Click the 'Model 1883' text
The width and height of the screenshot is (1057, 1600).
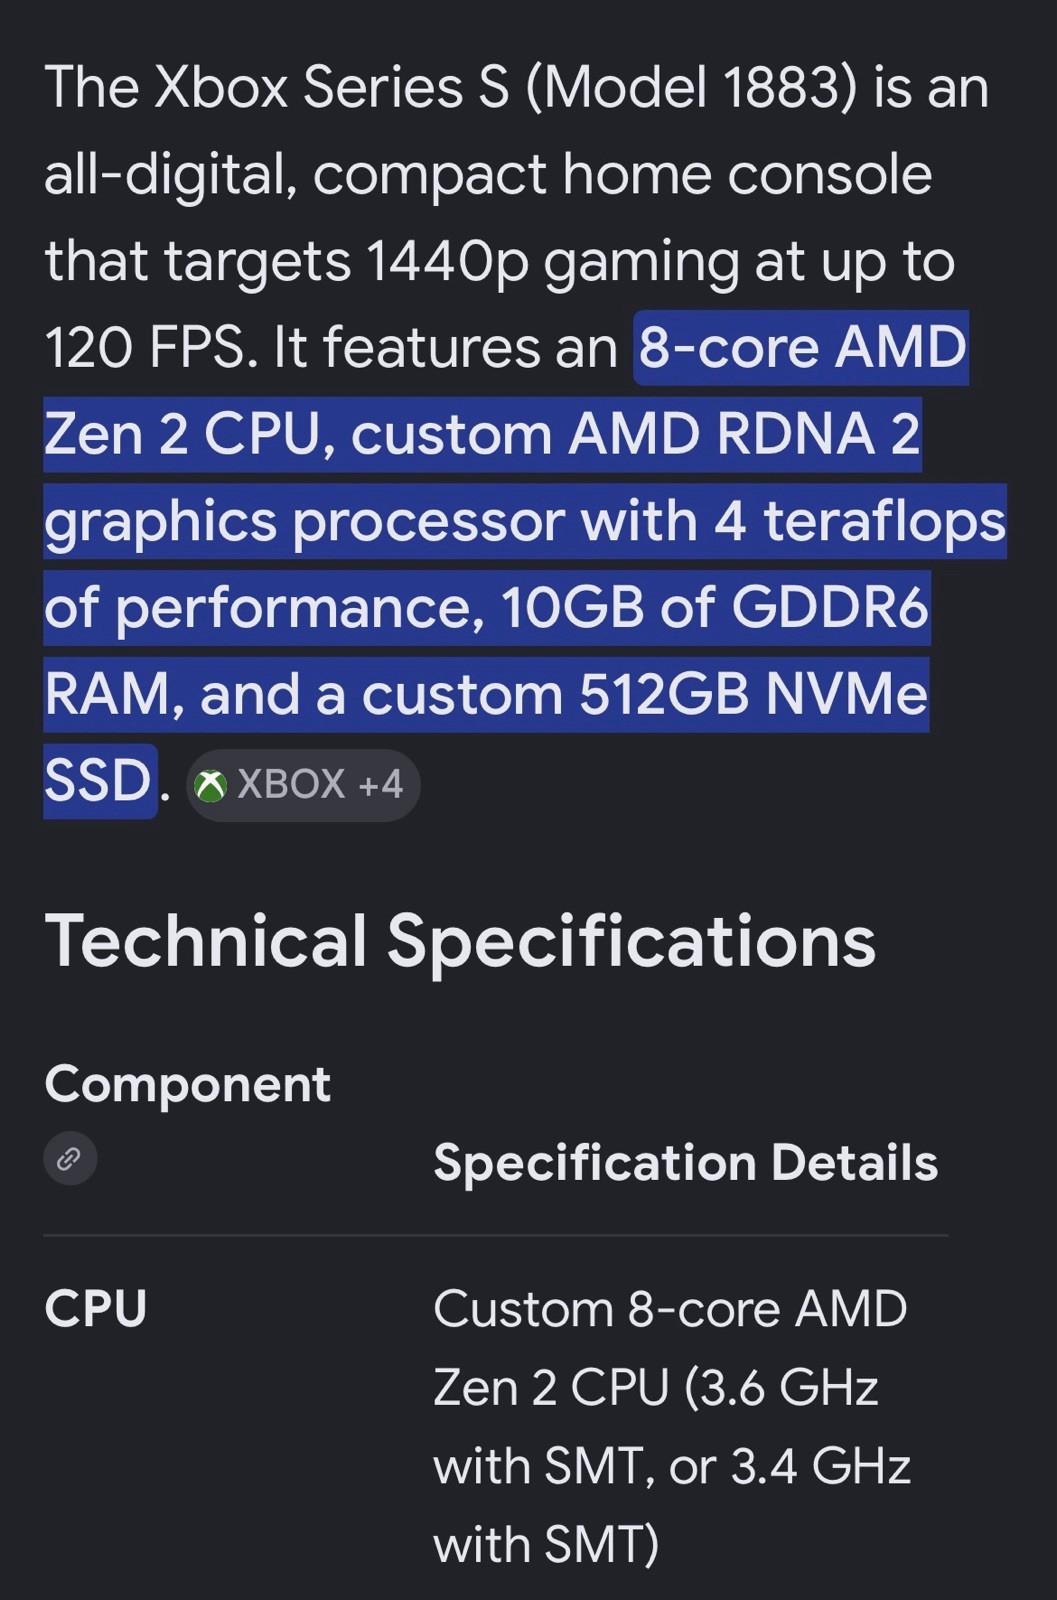point(691,88)
